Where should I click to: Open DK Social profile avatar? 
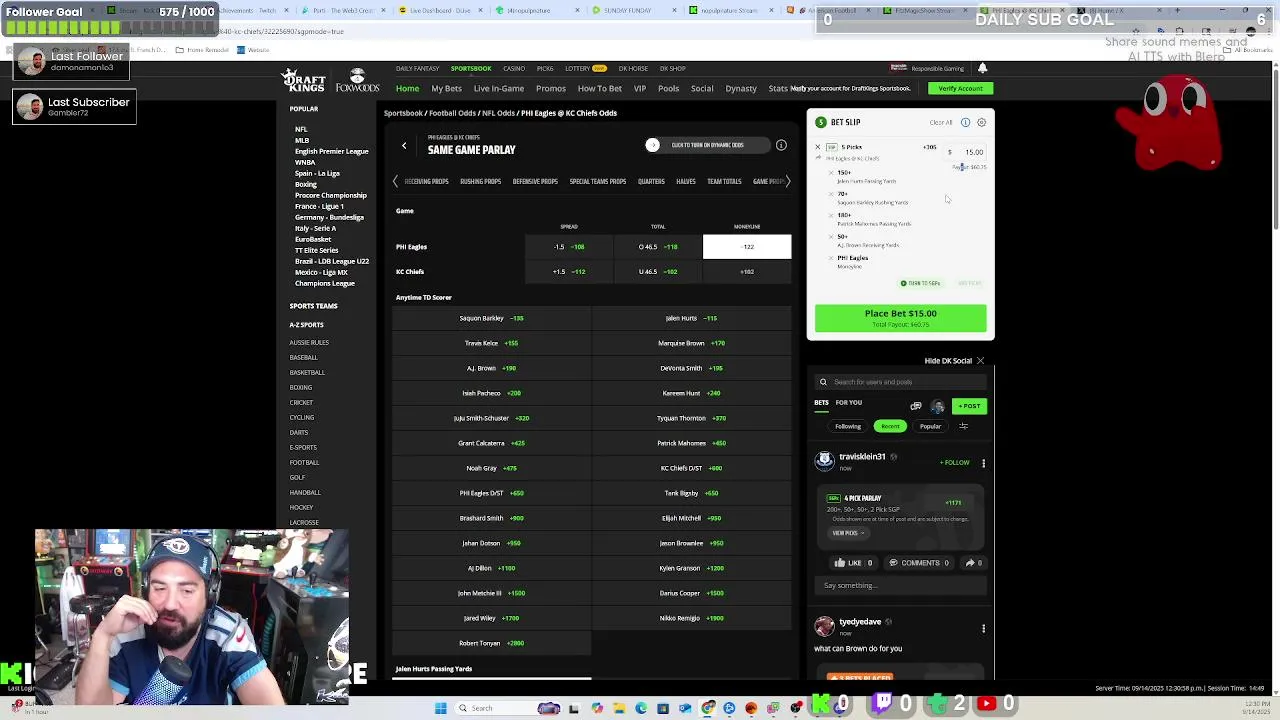938,406
